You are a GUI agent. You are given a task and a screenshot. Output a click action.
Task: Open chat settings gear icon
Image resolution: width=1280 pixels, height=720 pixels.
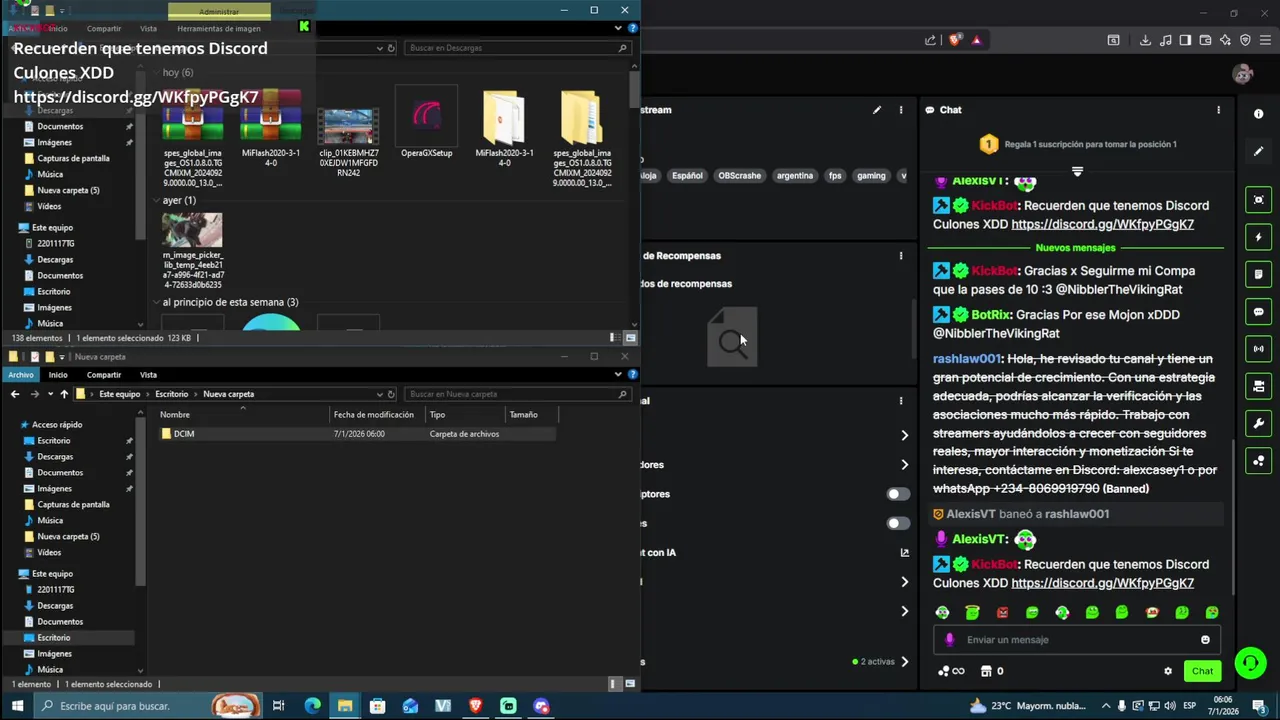coord(1168,671)
